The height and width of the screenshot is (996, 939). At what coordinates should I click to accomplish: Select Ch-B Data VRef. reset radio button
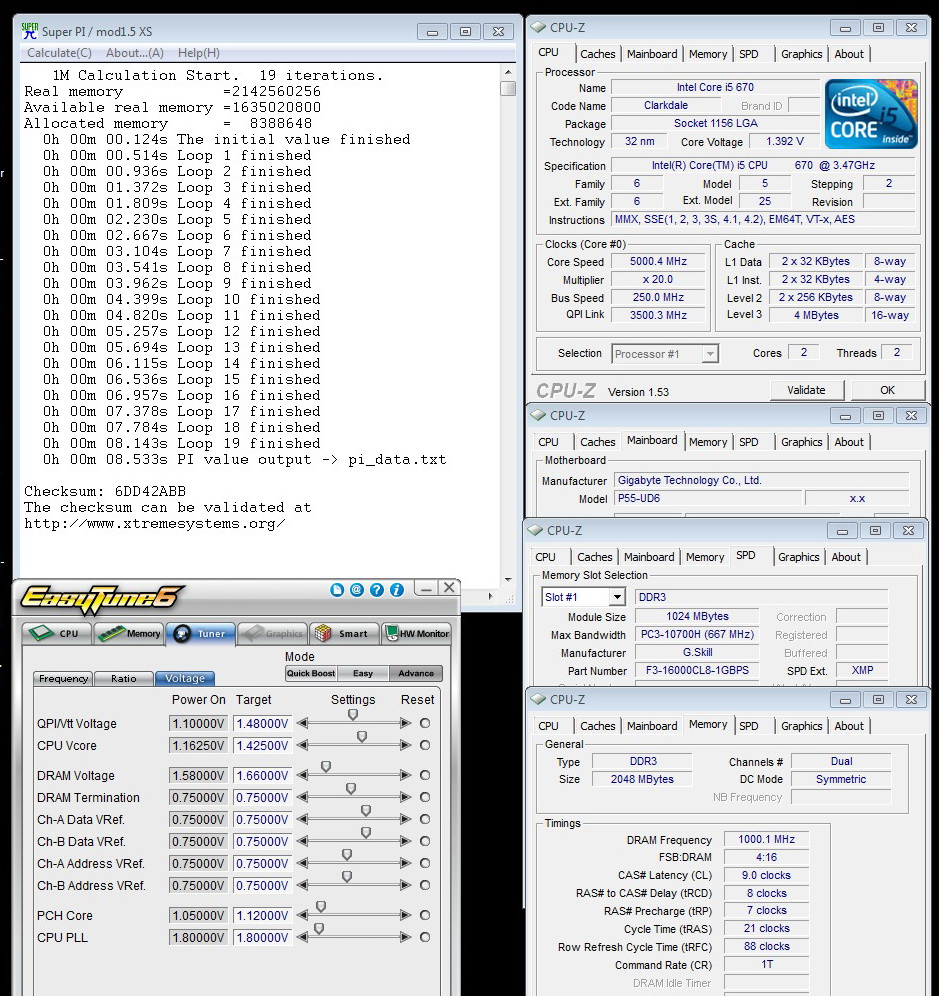(425, 841)
